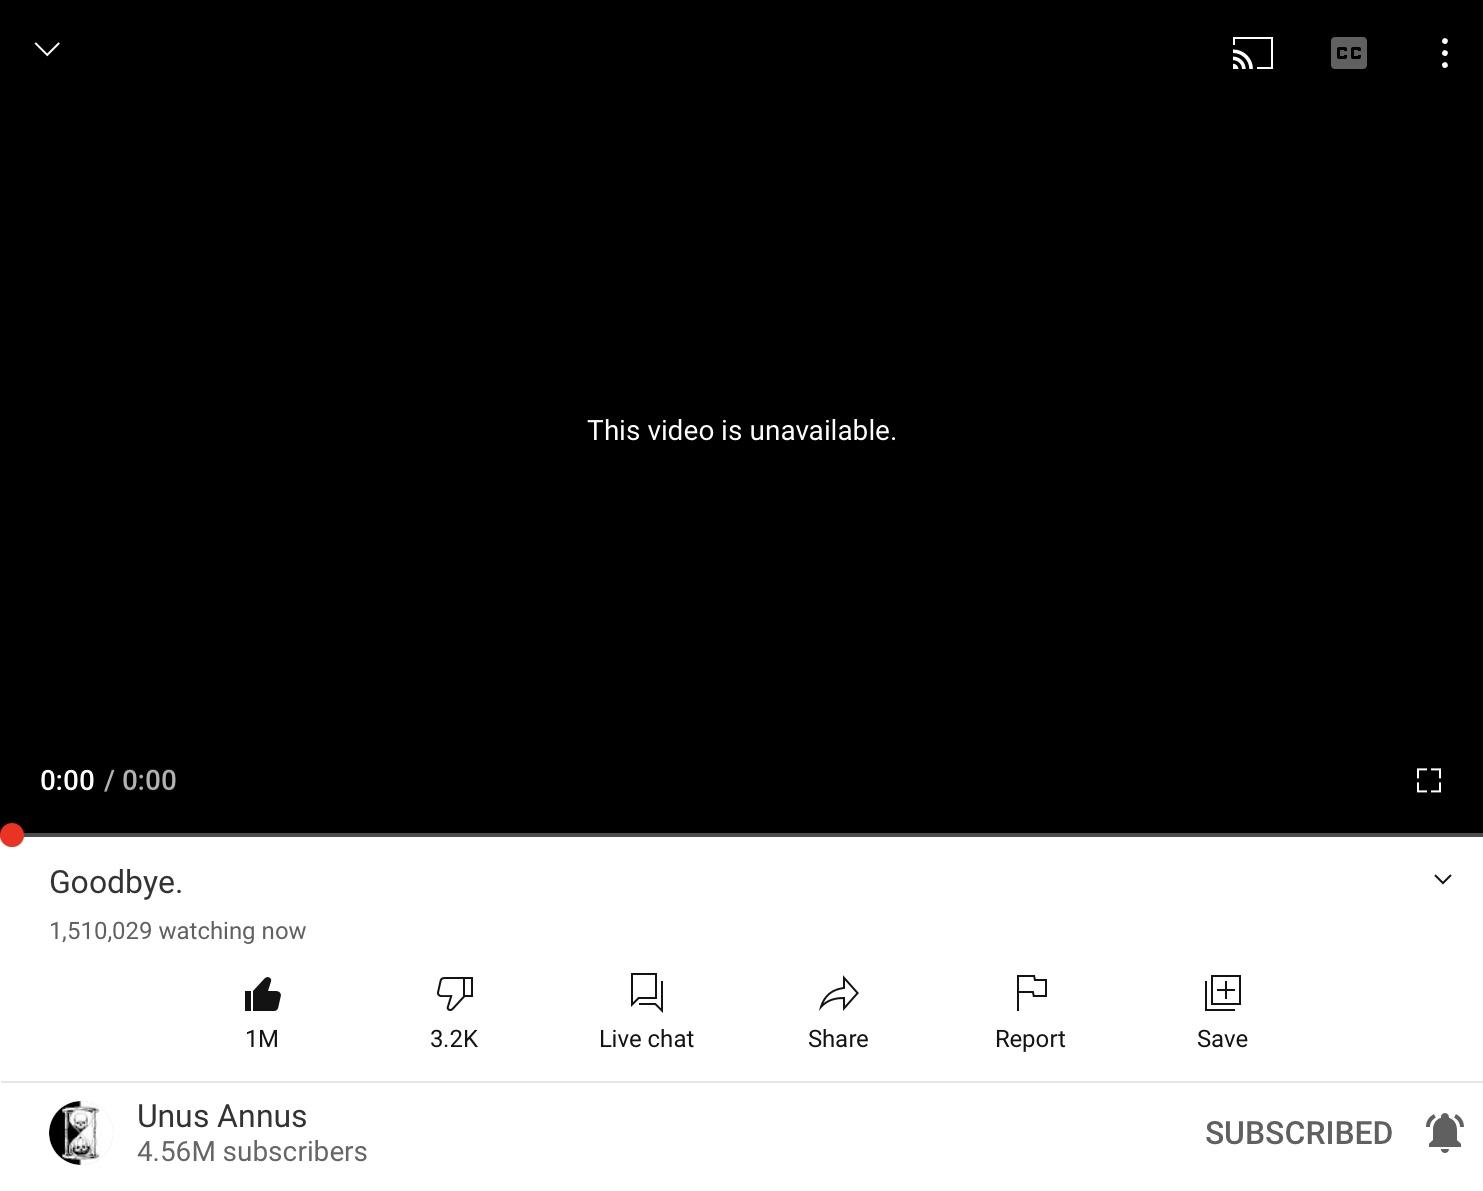Click the Share arrow icon
Image resolution: width=1483 pixels, height=1191 pixels.
click(x=838, y=993)
